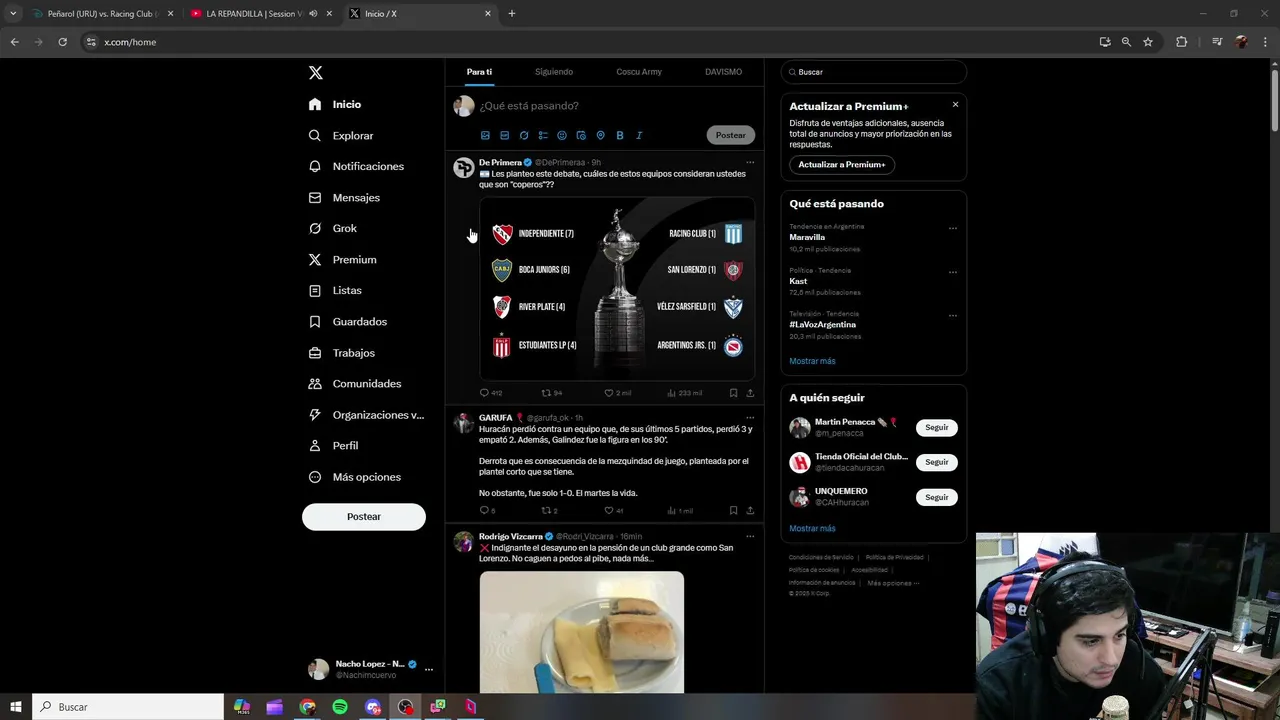The image size is (1280, 720).
Task: Switch to the DAVISMO tab
Action: 723,72
